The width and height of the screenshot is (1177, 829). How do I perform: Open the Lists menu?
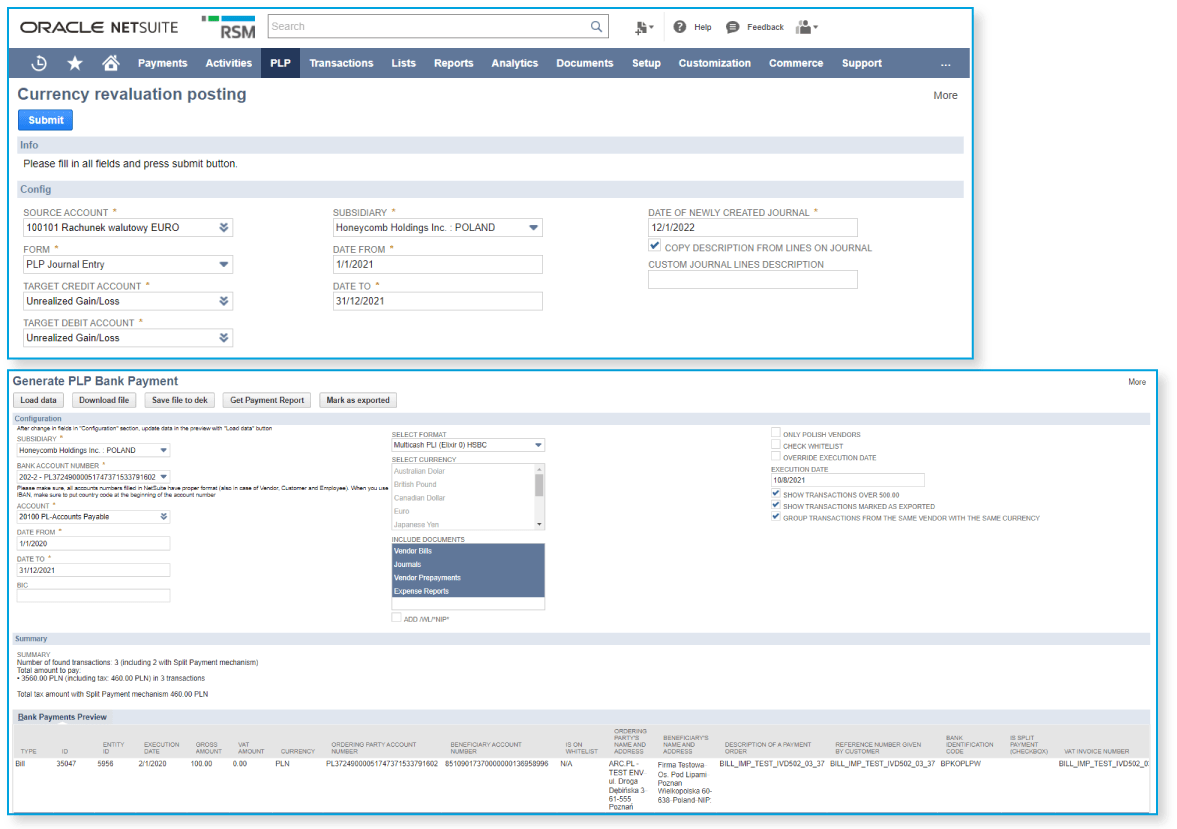point(403,64)
